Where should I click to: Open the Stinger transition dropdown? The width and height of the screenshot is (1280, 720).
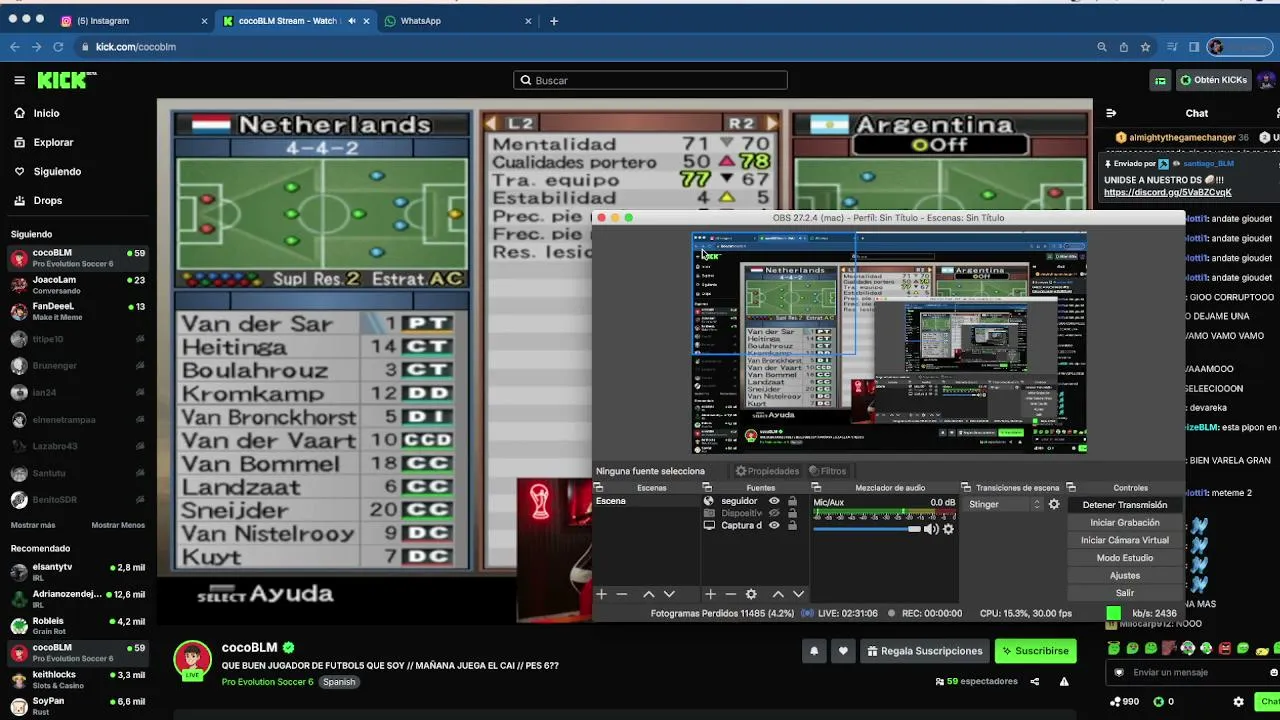click(x=1004, y=505)
